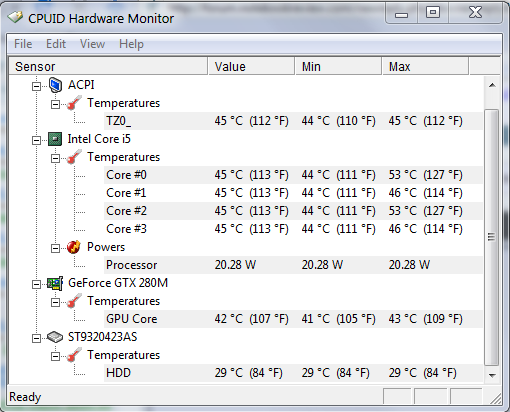Click the Ready status bar text

pos(25,397)
